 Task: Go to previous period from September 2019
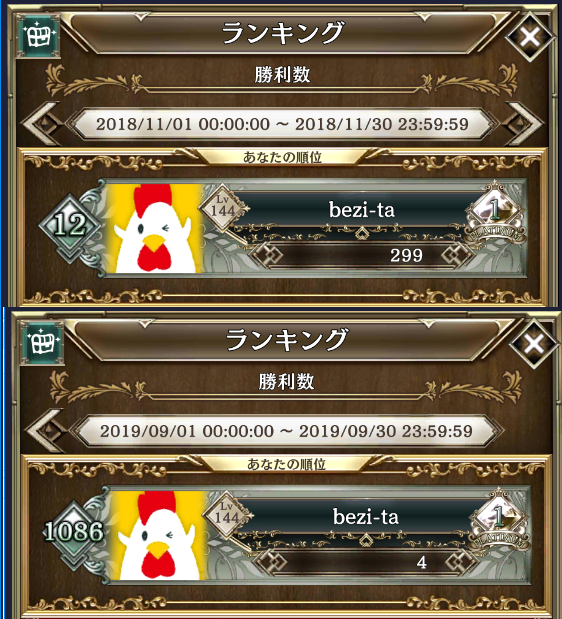46,431
